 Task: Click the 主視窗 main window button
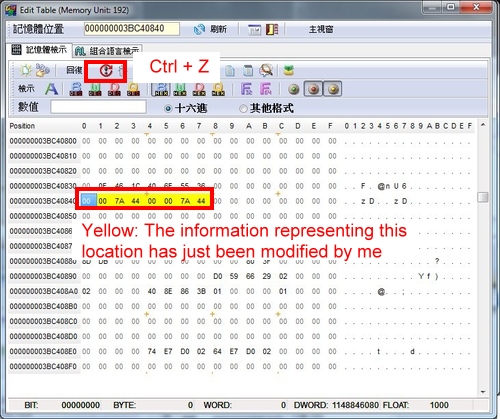321,29
